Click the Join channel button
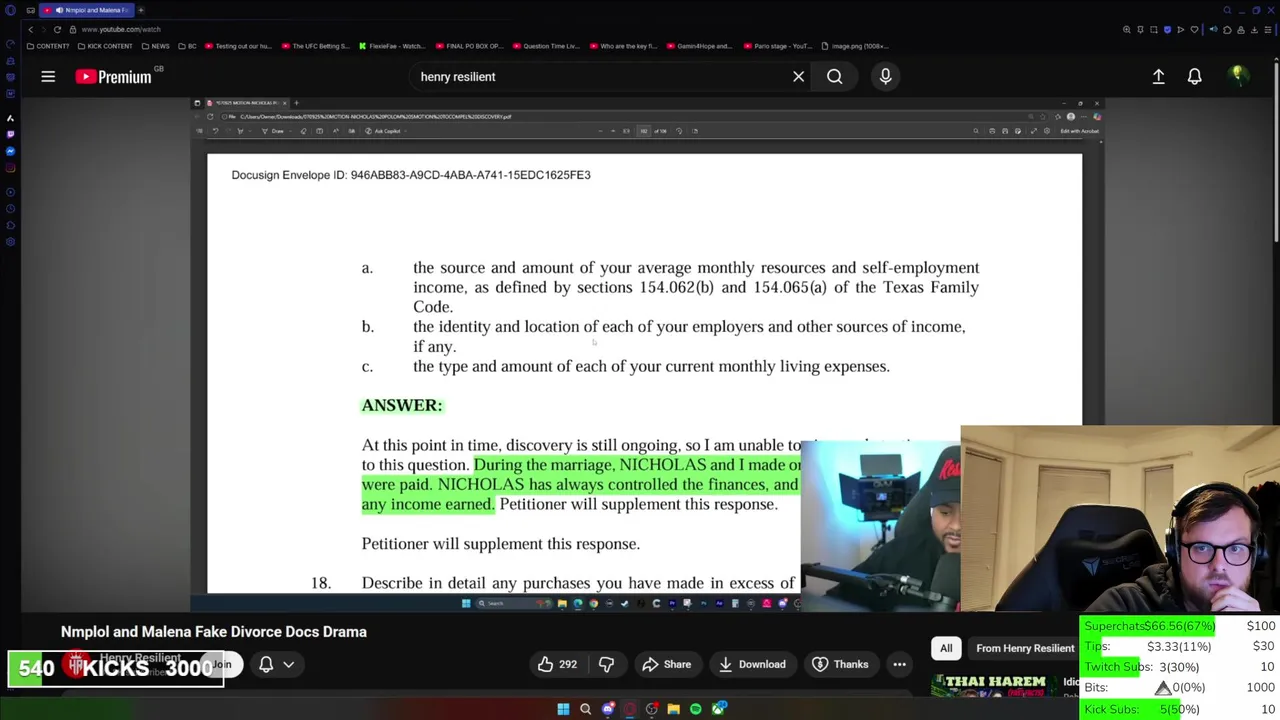The height and width of the screenshot is (720, 1280). pyautogui.click(x=222, y=664)
